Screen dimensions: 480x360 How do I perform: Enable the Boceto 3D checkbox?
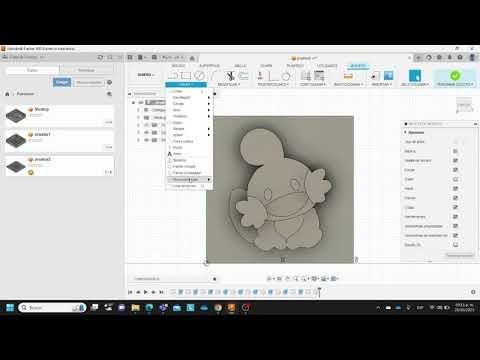(455, 245)
